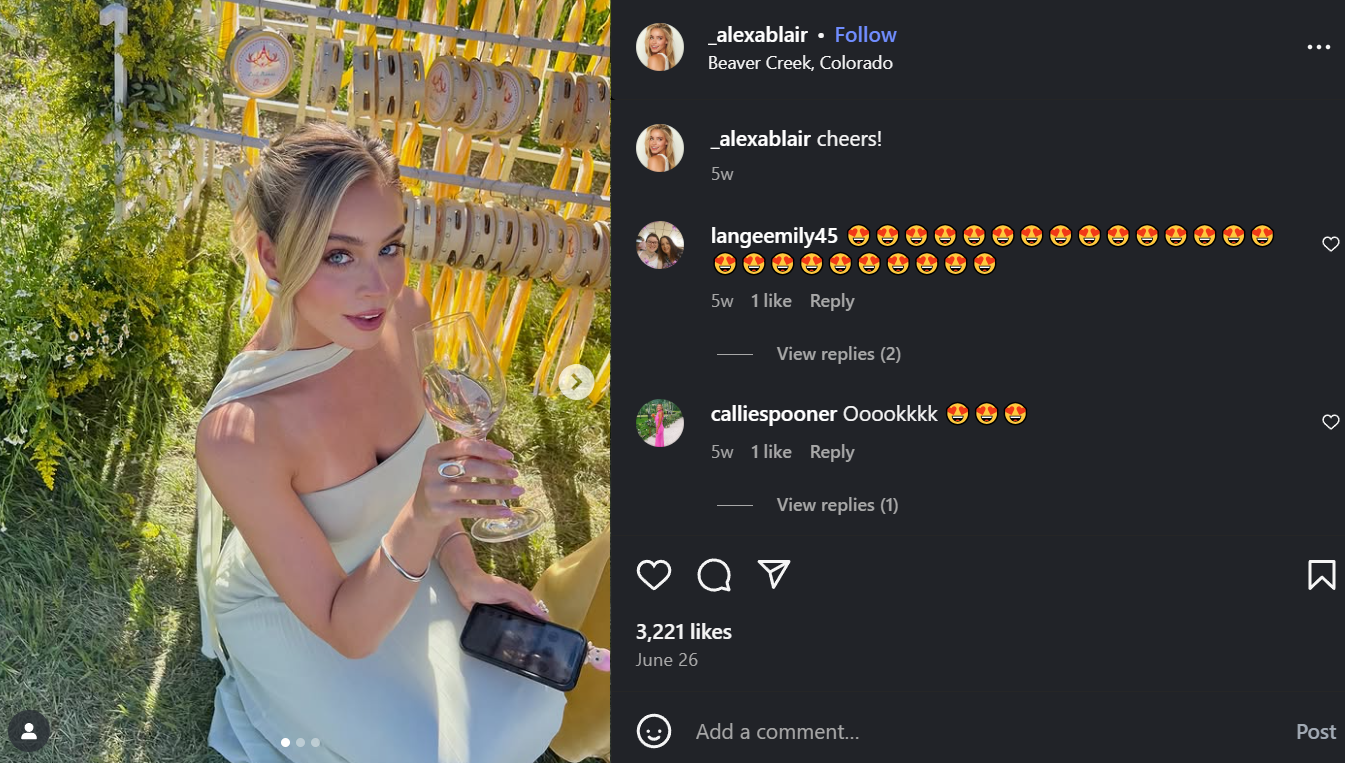Go to next photo with arrow
1345x763 pixels.
click(576, 382)
